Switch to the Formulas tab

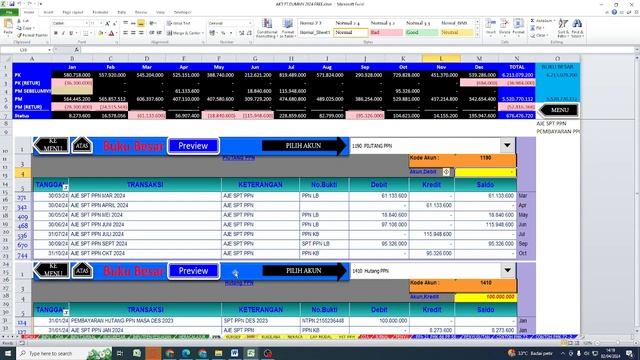click(100, 13)
